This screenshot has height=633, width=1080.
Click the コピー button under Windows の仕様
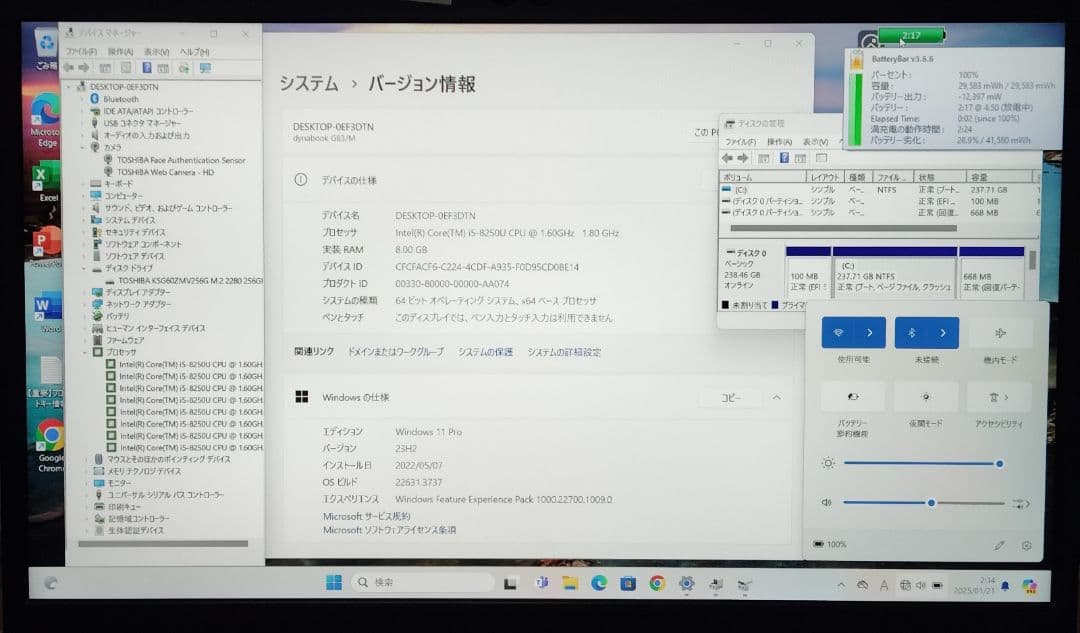coord(730,397)
